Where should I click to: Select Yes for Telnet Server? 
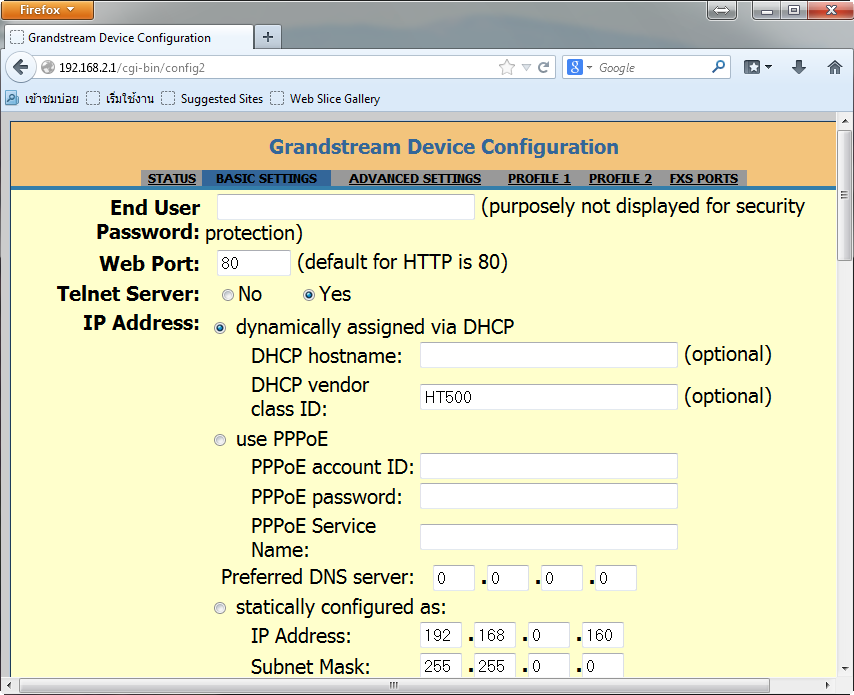309,295
